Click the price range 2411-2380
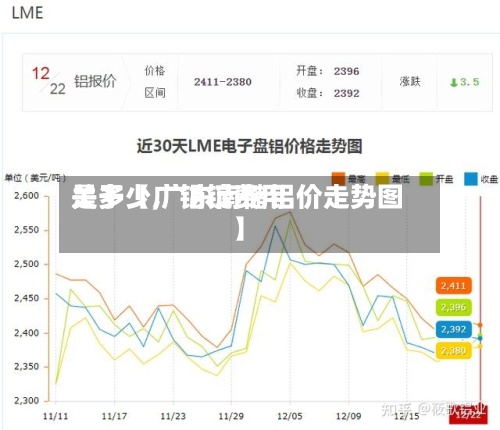 (x=223, y=82)
